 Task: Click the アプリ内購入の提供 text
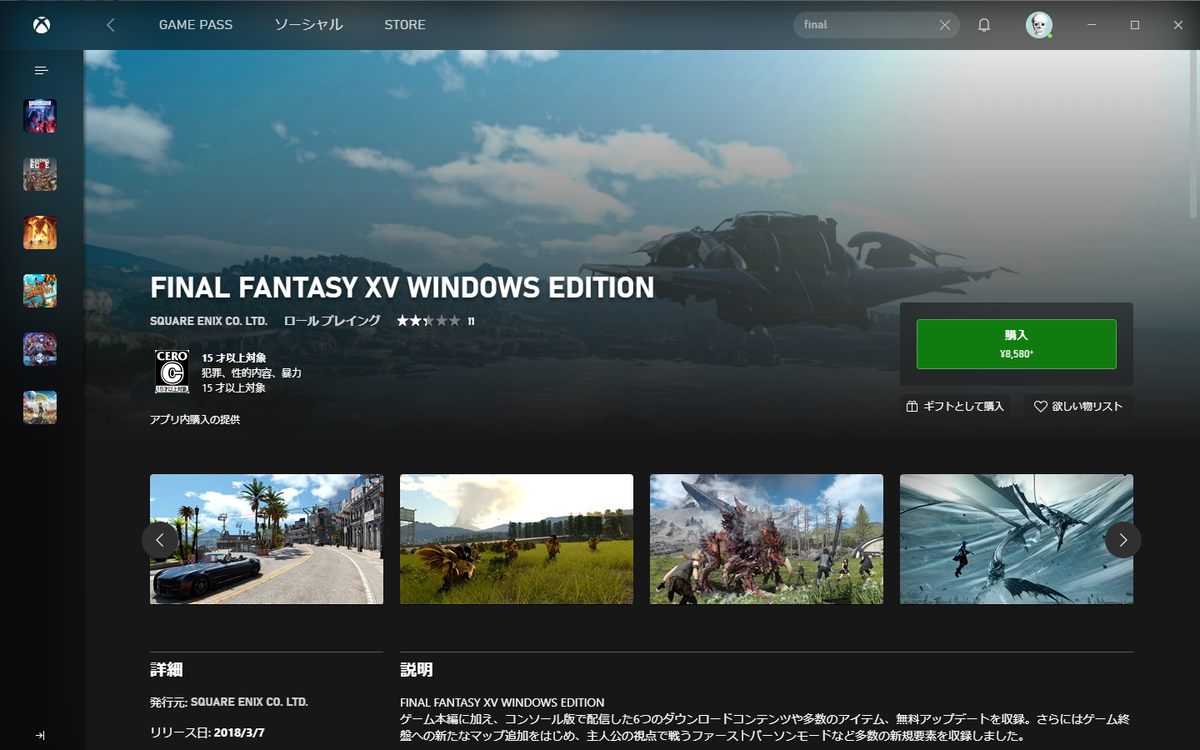[195, 420]
